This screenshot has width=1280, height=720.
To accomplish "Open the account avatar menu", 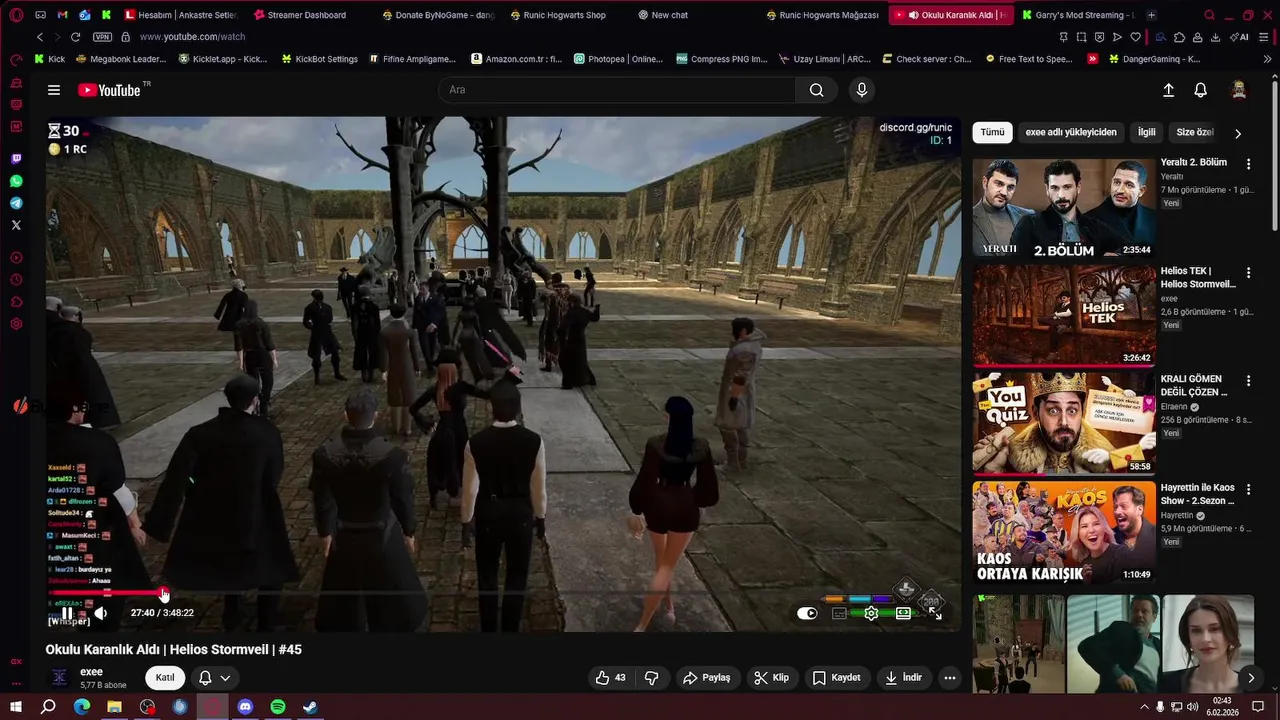I will (1239, 90).
